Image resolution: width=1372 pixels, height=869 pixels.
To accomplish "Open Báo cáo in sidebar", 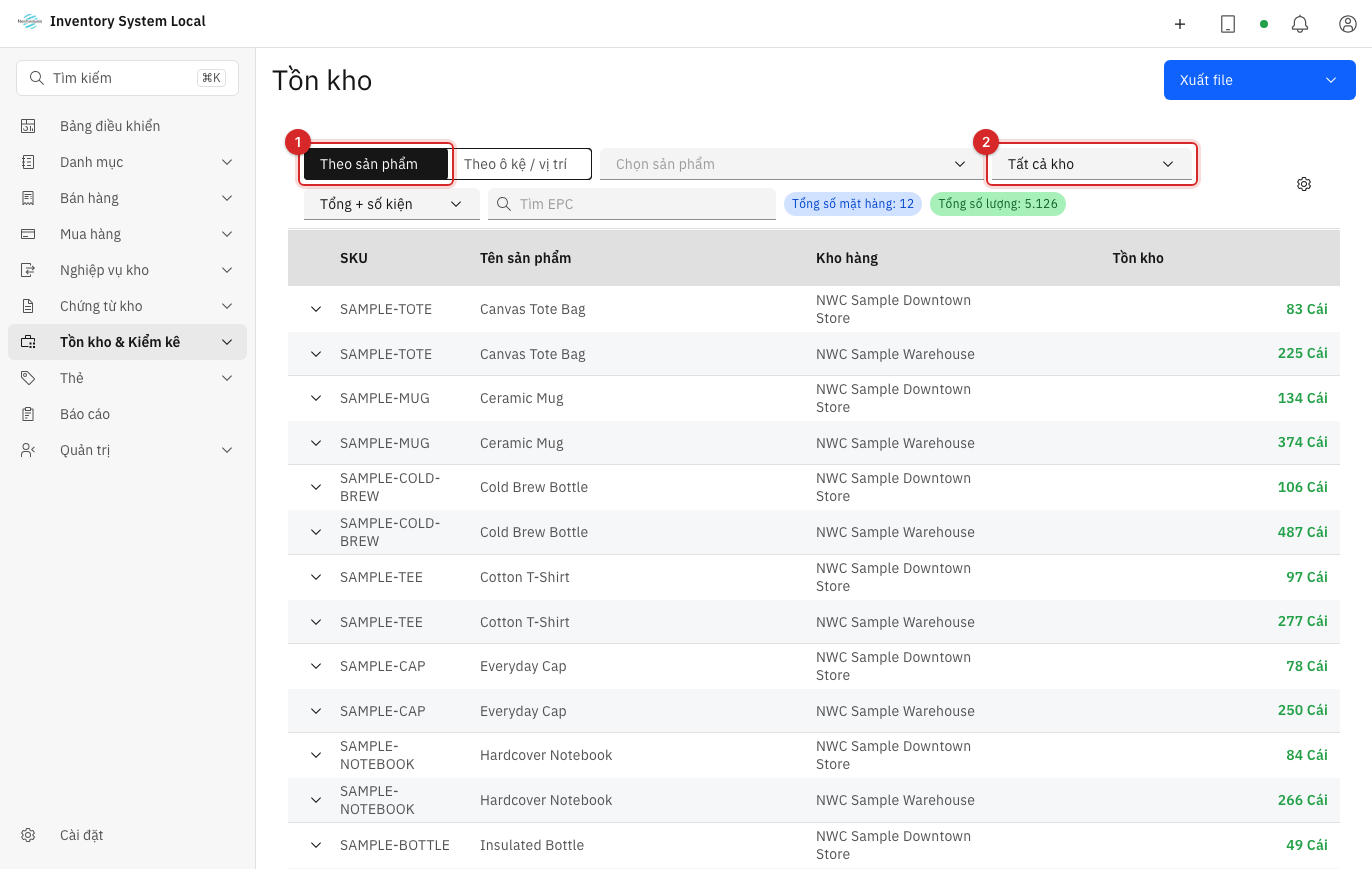I will click(127, 414).
